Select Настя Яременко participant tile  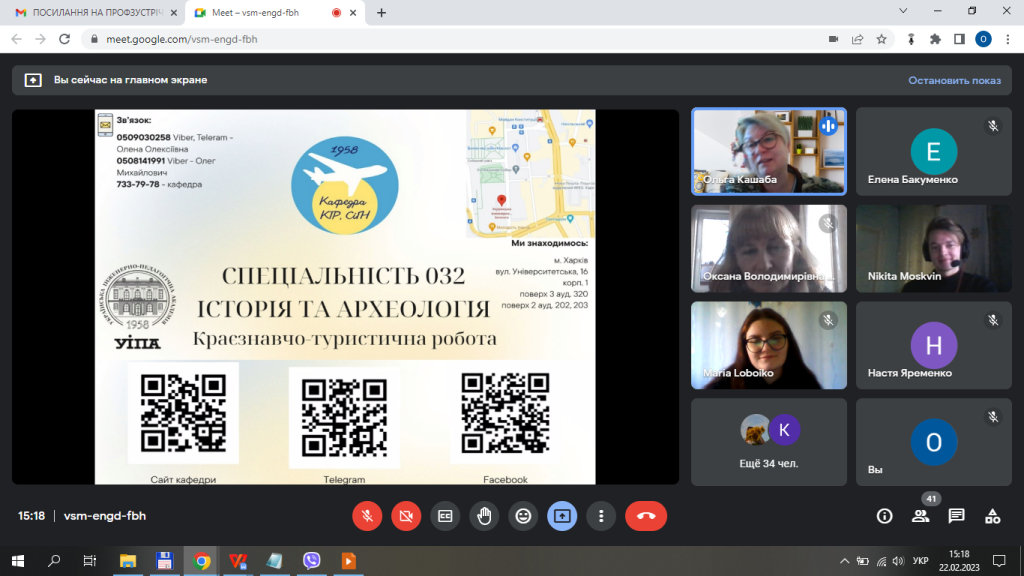934,345
